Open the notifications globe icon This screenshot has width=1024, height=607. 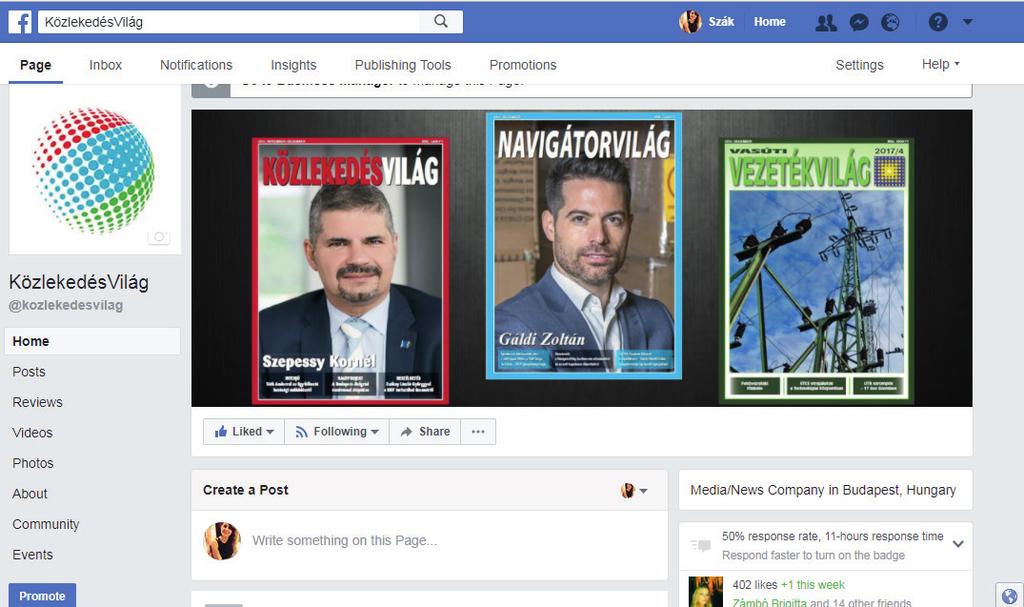[890, 22]
